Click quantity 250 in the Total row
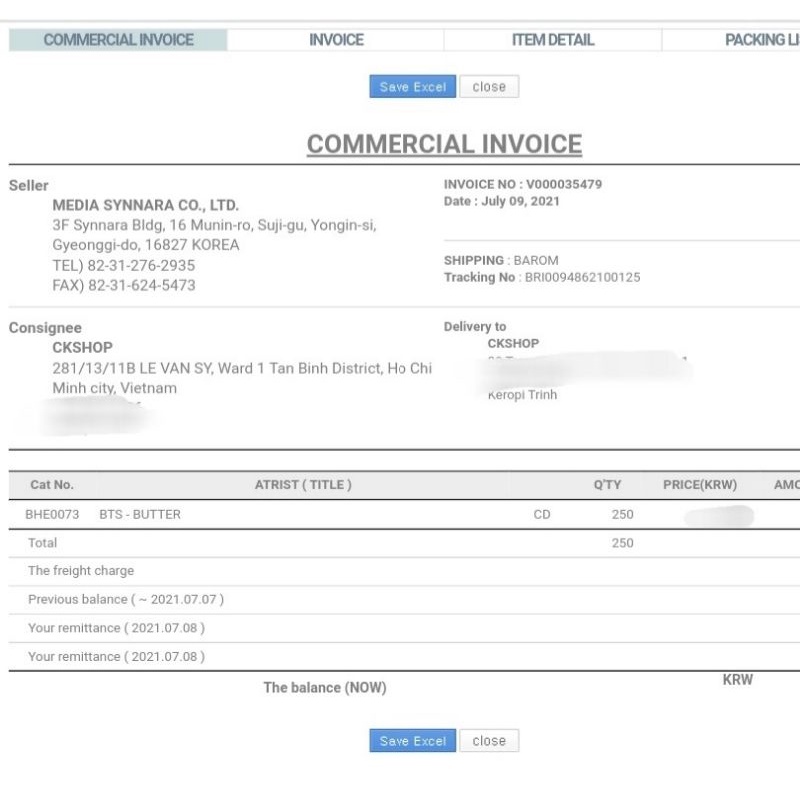This screenshot has height=800, width=800. 622,543
